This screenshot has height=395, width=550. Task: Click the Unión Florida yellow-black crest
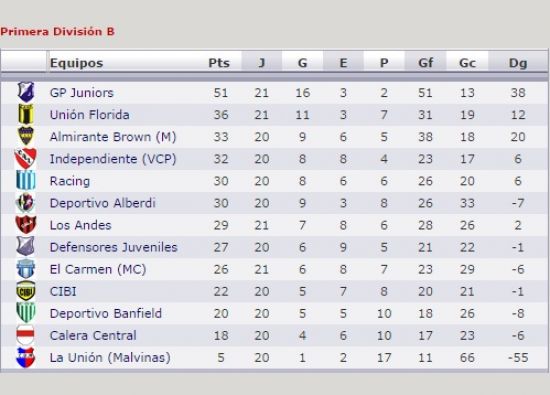pos(26,114)
